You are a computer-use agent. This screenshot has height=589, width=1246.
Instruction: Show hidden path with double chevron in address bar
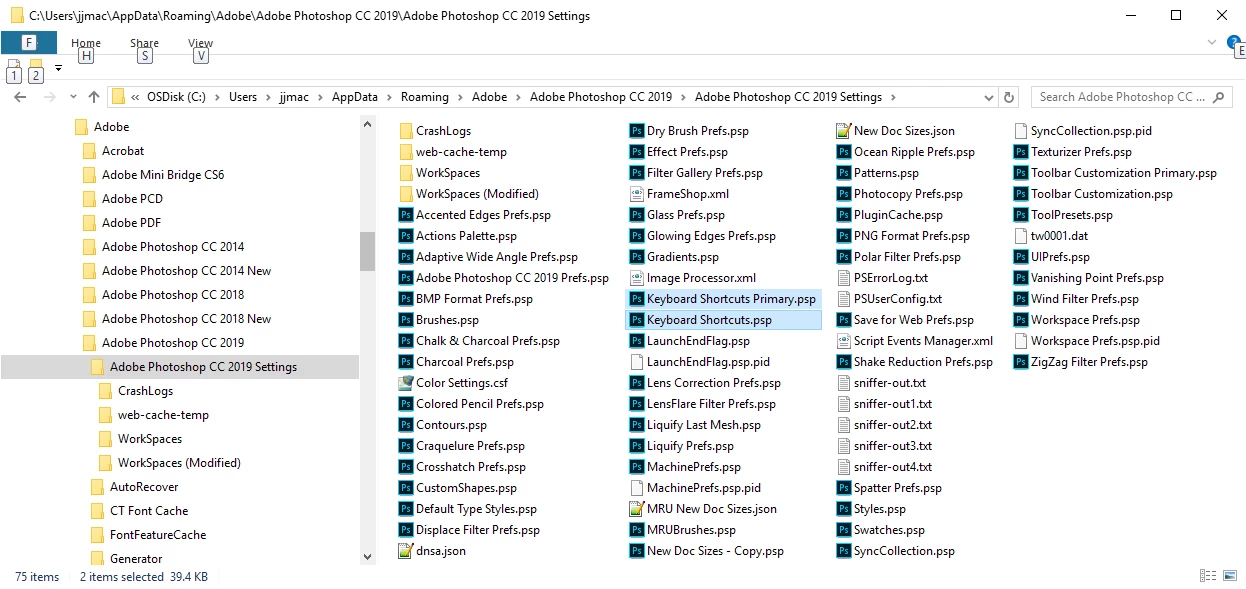(x=134, y=97)
